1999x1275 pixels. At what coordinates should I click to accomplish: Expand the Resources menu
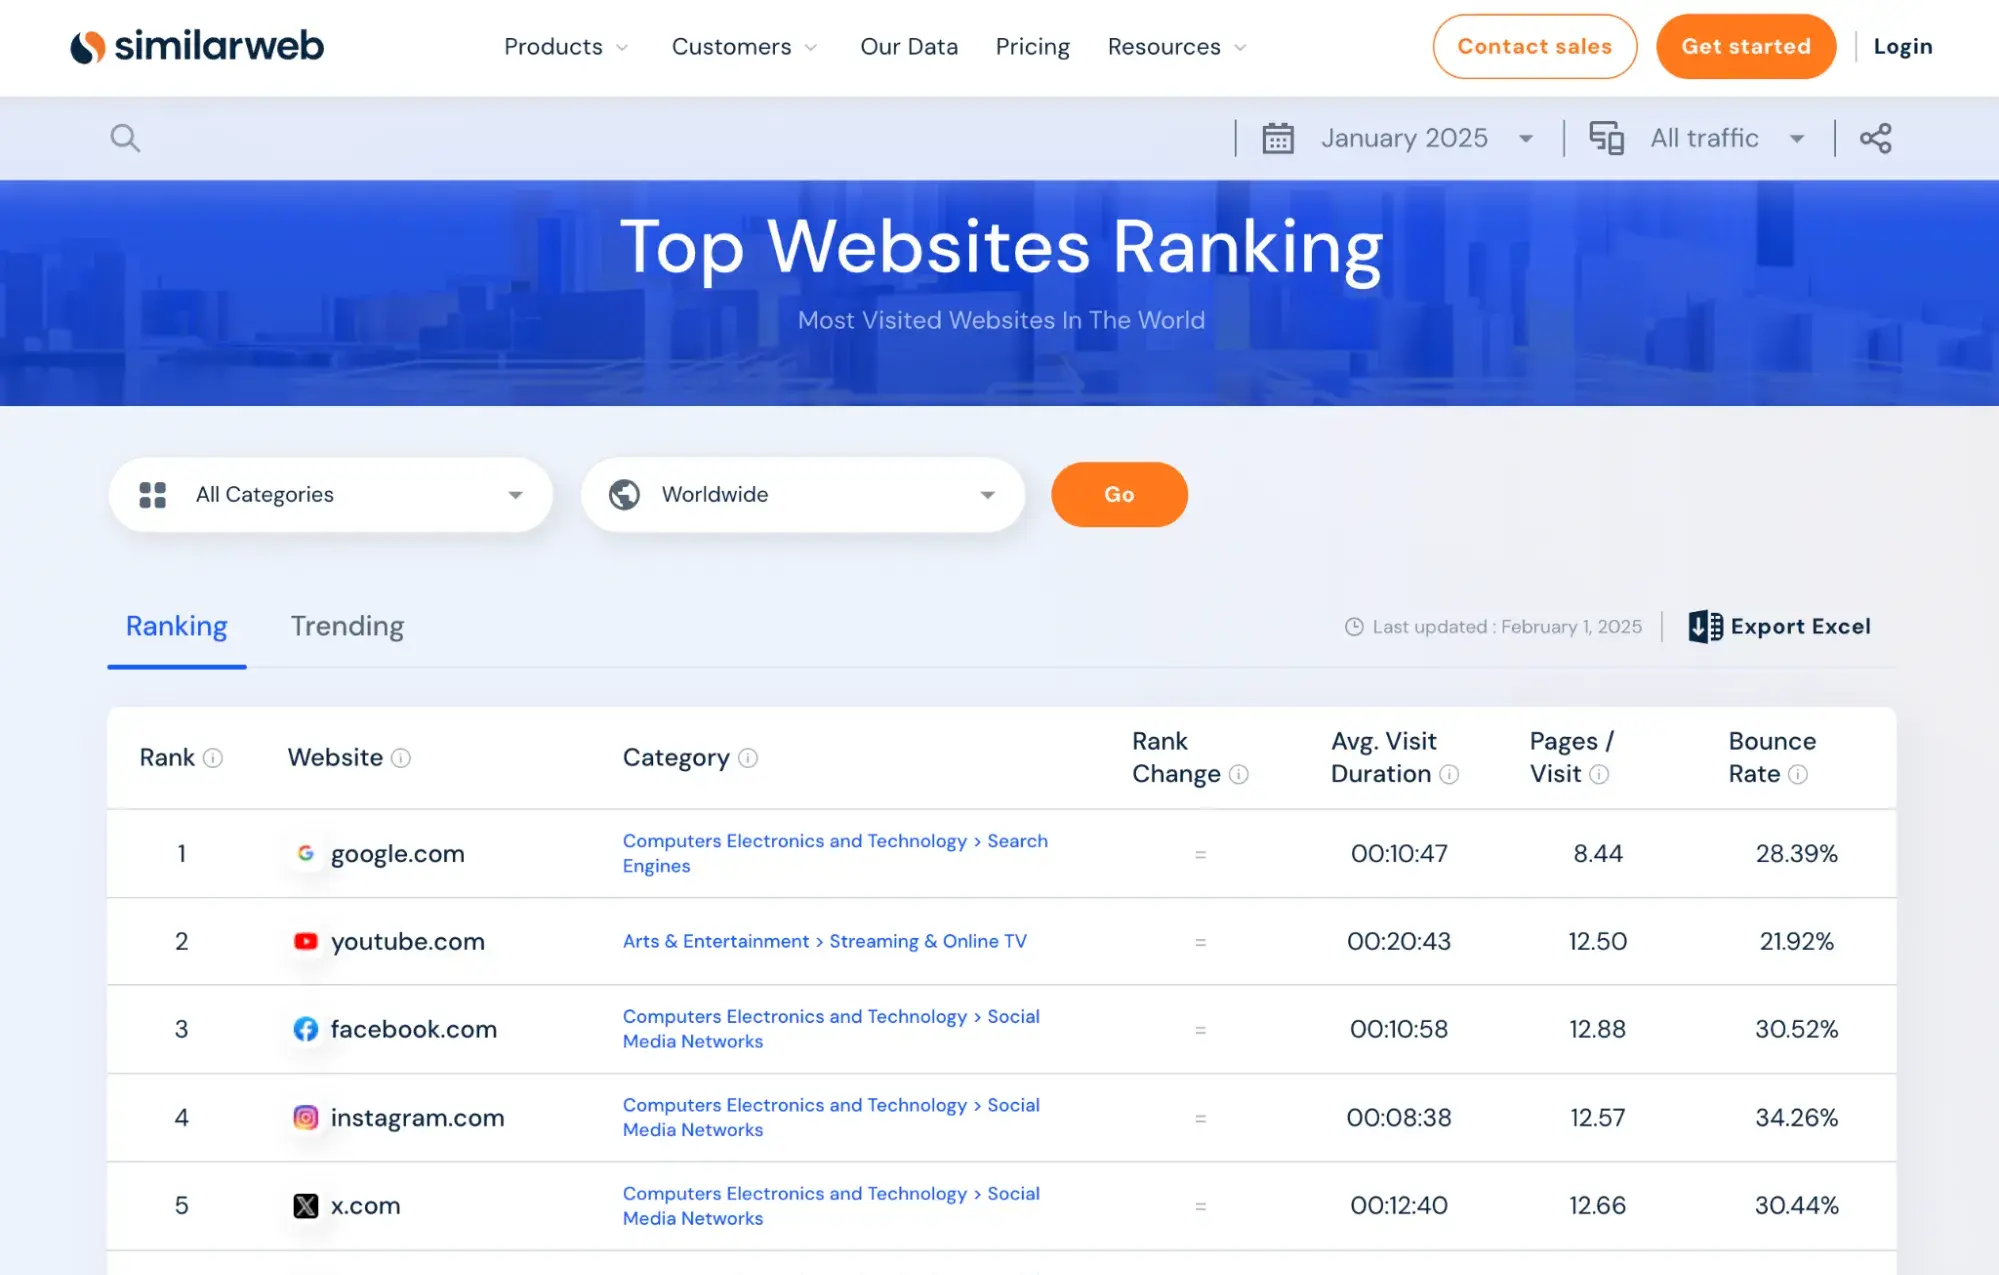point(1177,47)
